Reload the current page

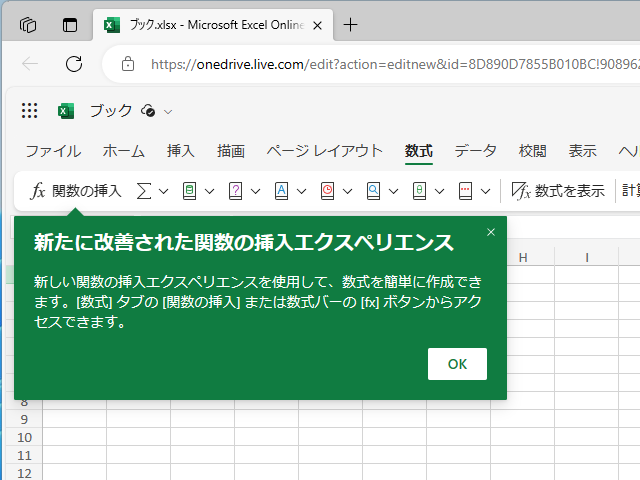pyautogui.click(x=74, y=64)
